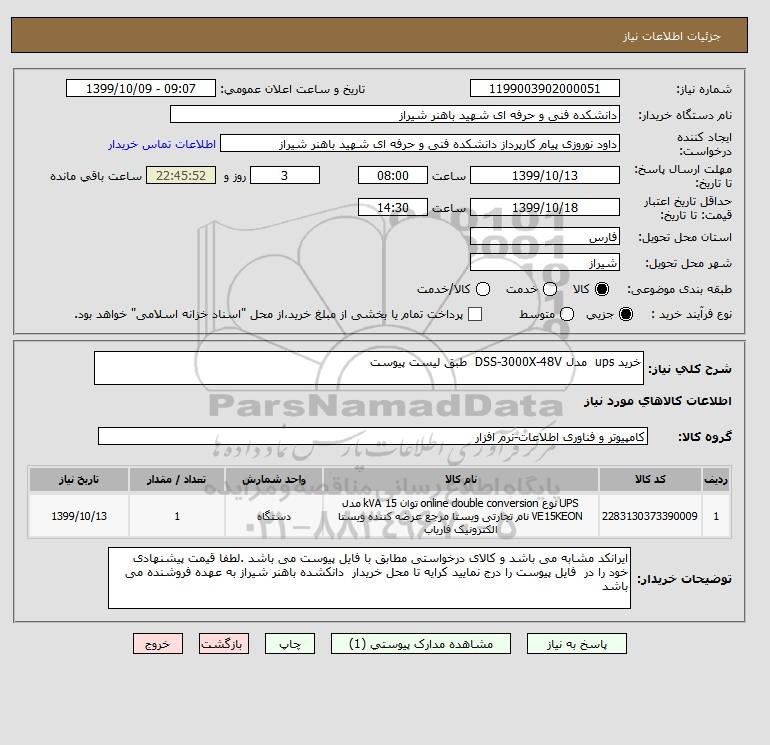Select the کالا/خدمت radio button
The image size is (770, 745).
(x=483, y=289)
